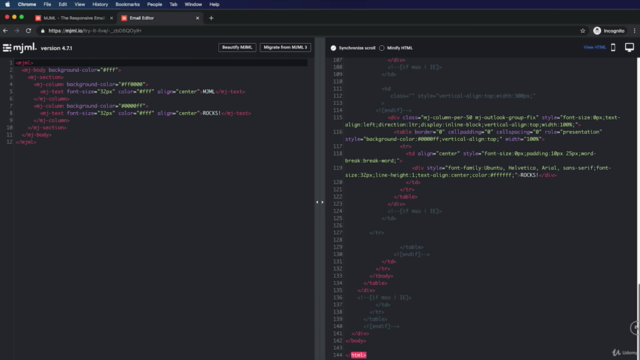Open the History menu
This screenshot has height=360, width=640.
(100, 4)
